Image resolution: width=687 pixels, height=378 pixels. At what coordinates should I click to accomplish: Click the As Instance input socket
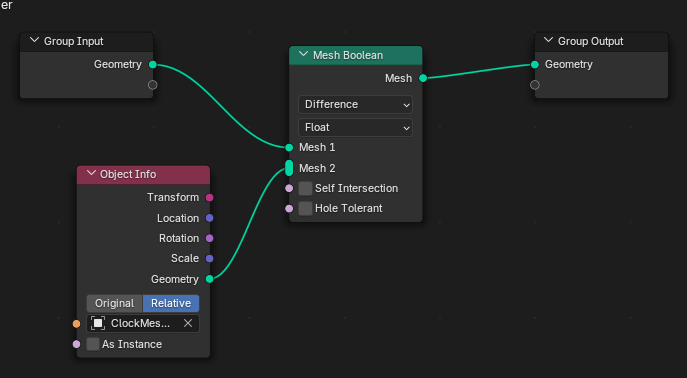coord(76,344)
